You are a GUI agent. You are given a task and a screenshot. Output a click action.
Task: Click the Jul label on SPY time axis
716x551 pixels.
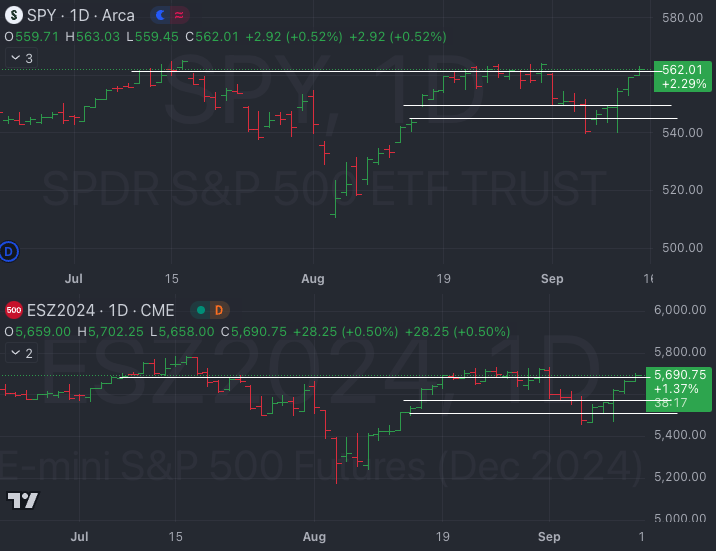pyautogui.click(x=72, y=279)
